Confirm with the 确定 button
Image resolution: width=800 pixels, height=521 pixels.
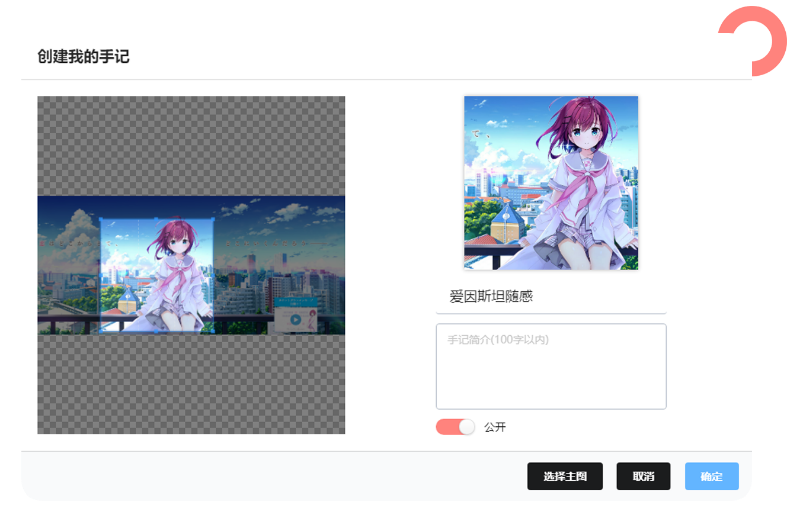point(712,476)
